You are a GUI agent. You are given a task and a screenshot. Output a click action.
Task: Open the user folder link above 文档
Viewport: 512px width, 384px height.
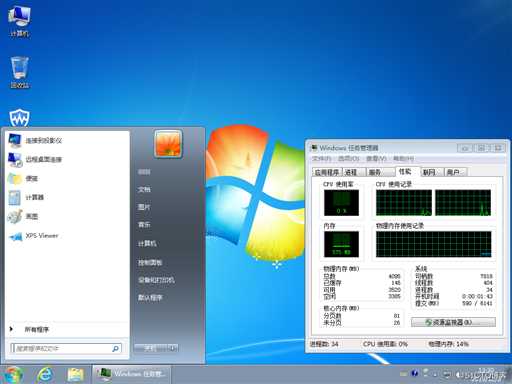coord(144,172)
